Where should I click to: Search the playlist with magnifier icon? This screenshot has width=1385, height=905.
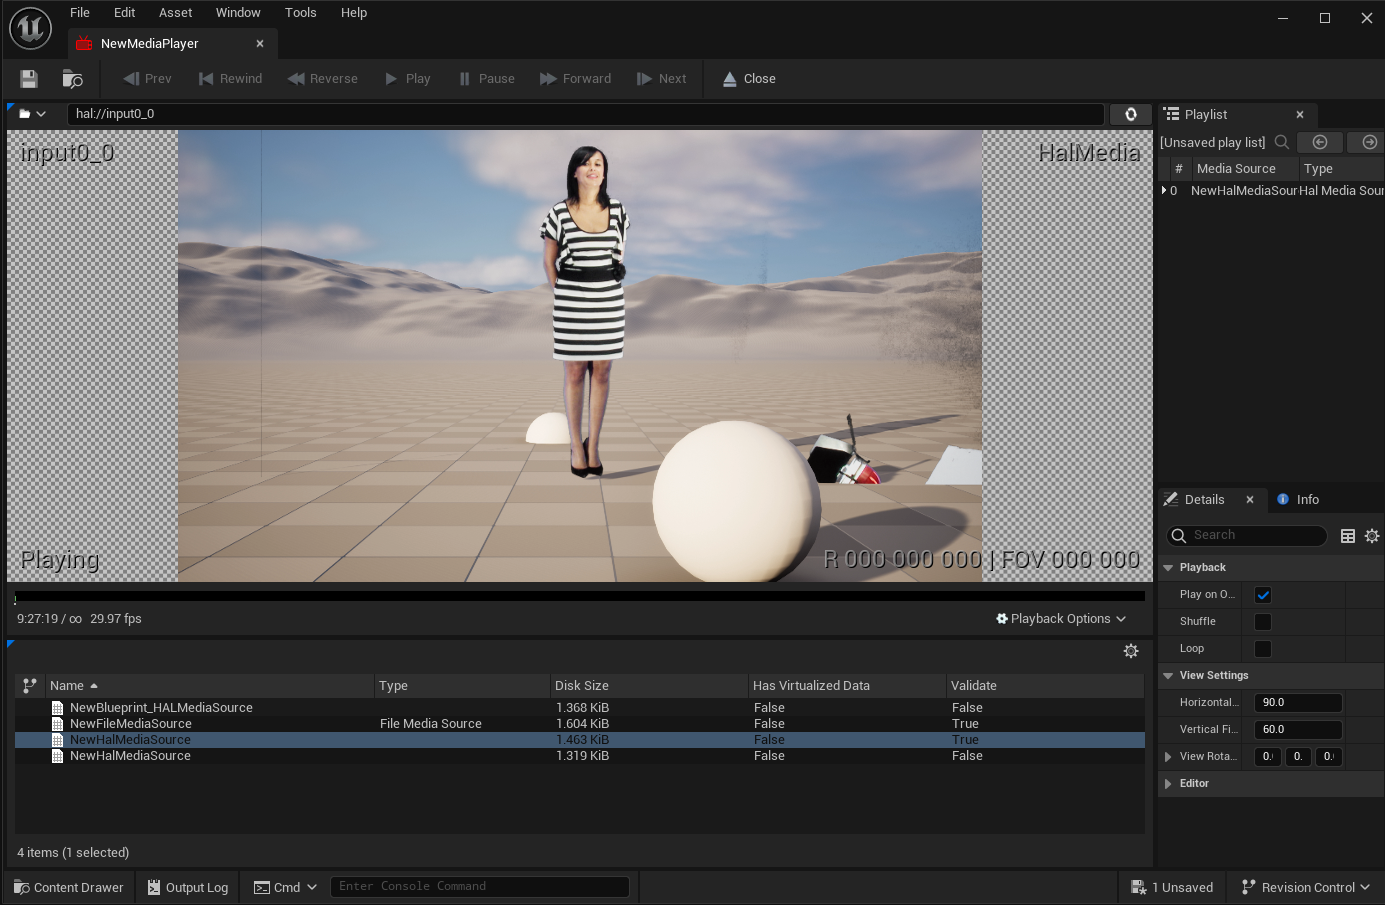click(x=1282, y=142)
